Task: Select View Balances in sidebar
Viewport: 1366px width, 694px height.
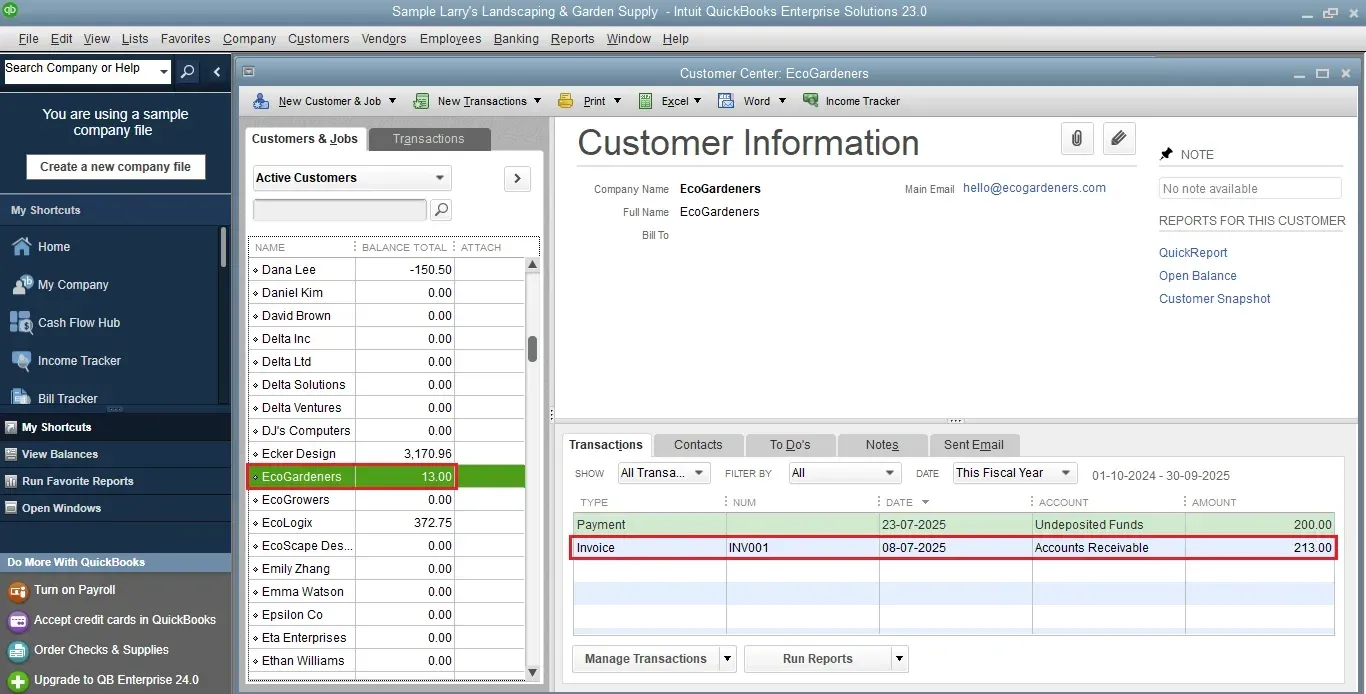Action: click(x=60, y=454)
